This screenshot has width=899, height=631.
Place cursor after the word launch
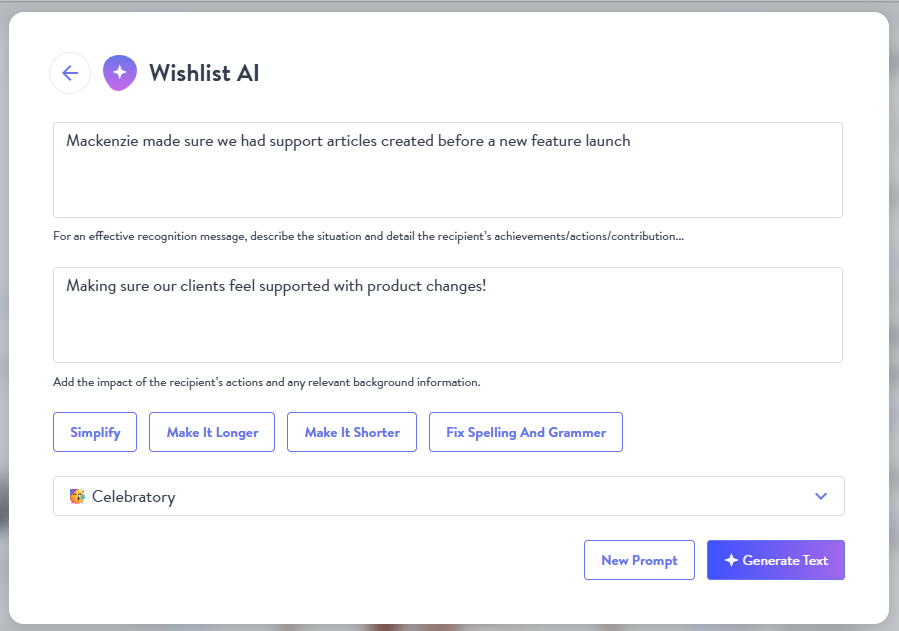pos(631,141)
